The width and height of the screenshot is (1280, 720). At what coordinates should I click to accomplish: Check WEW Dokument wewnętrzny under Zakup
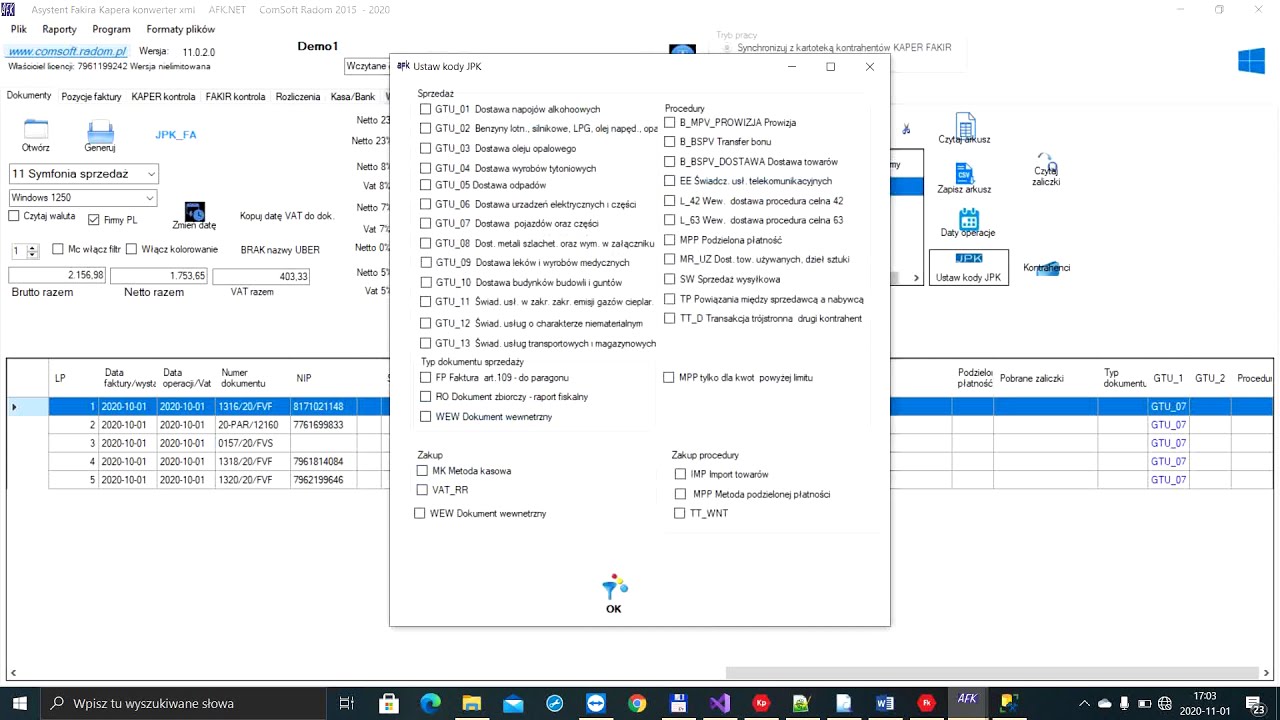point(420,513)
